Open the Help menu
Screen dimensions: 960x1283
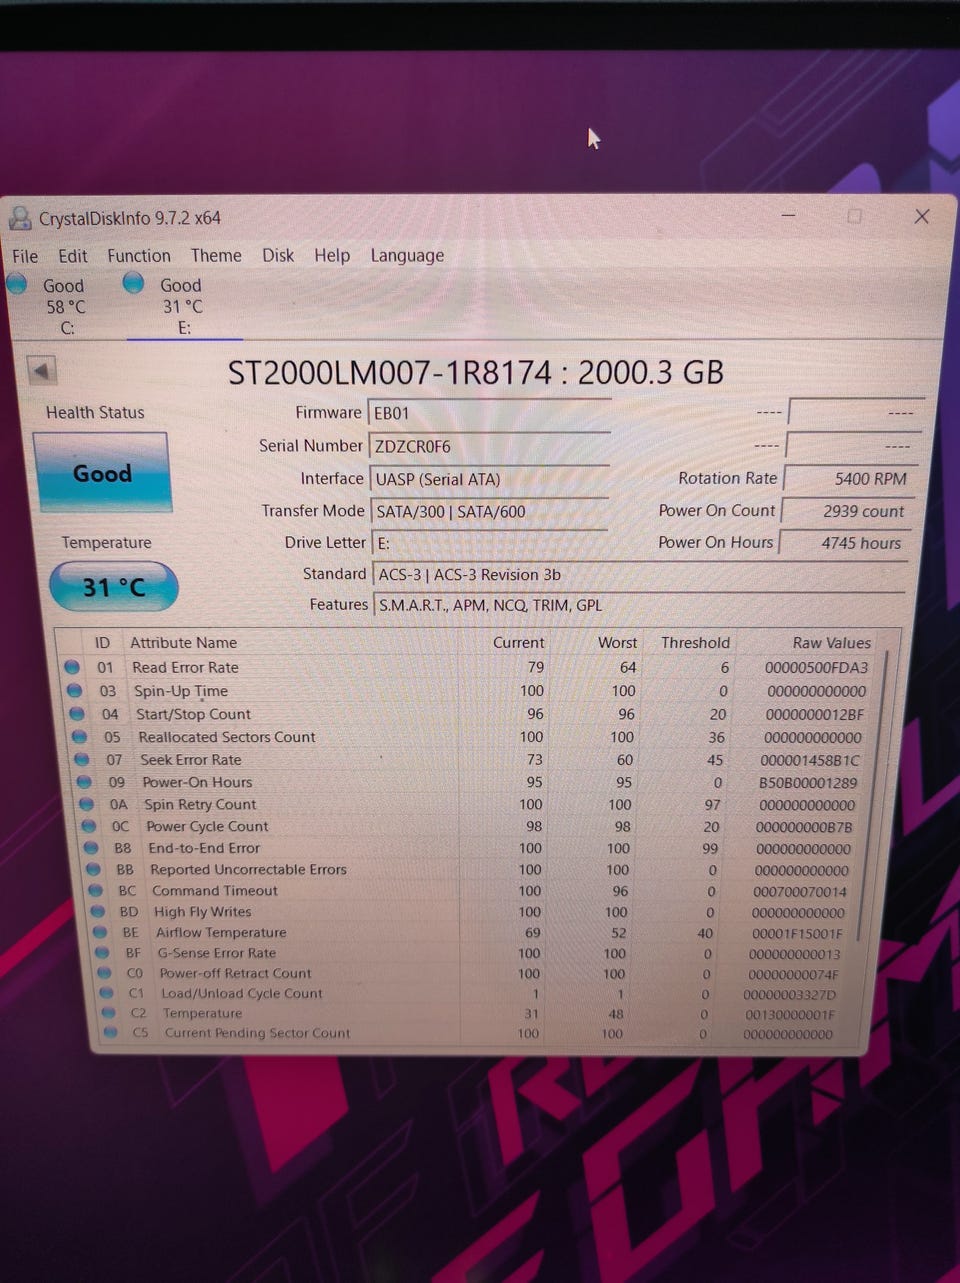tap(332, 256)
